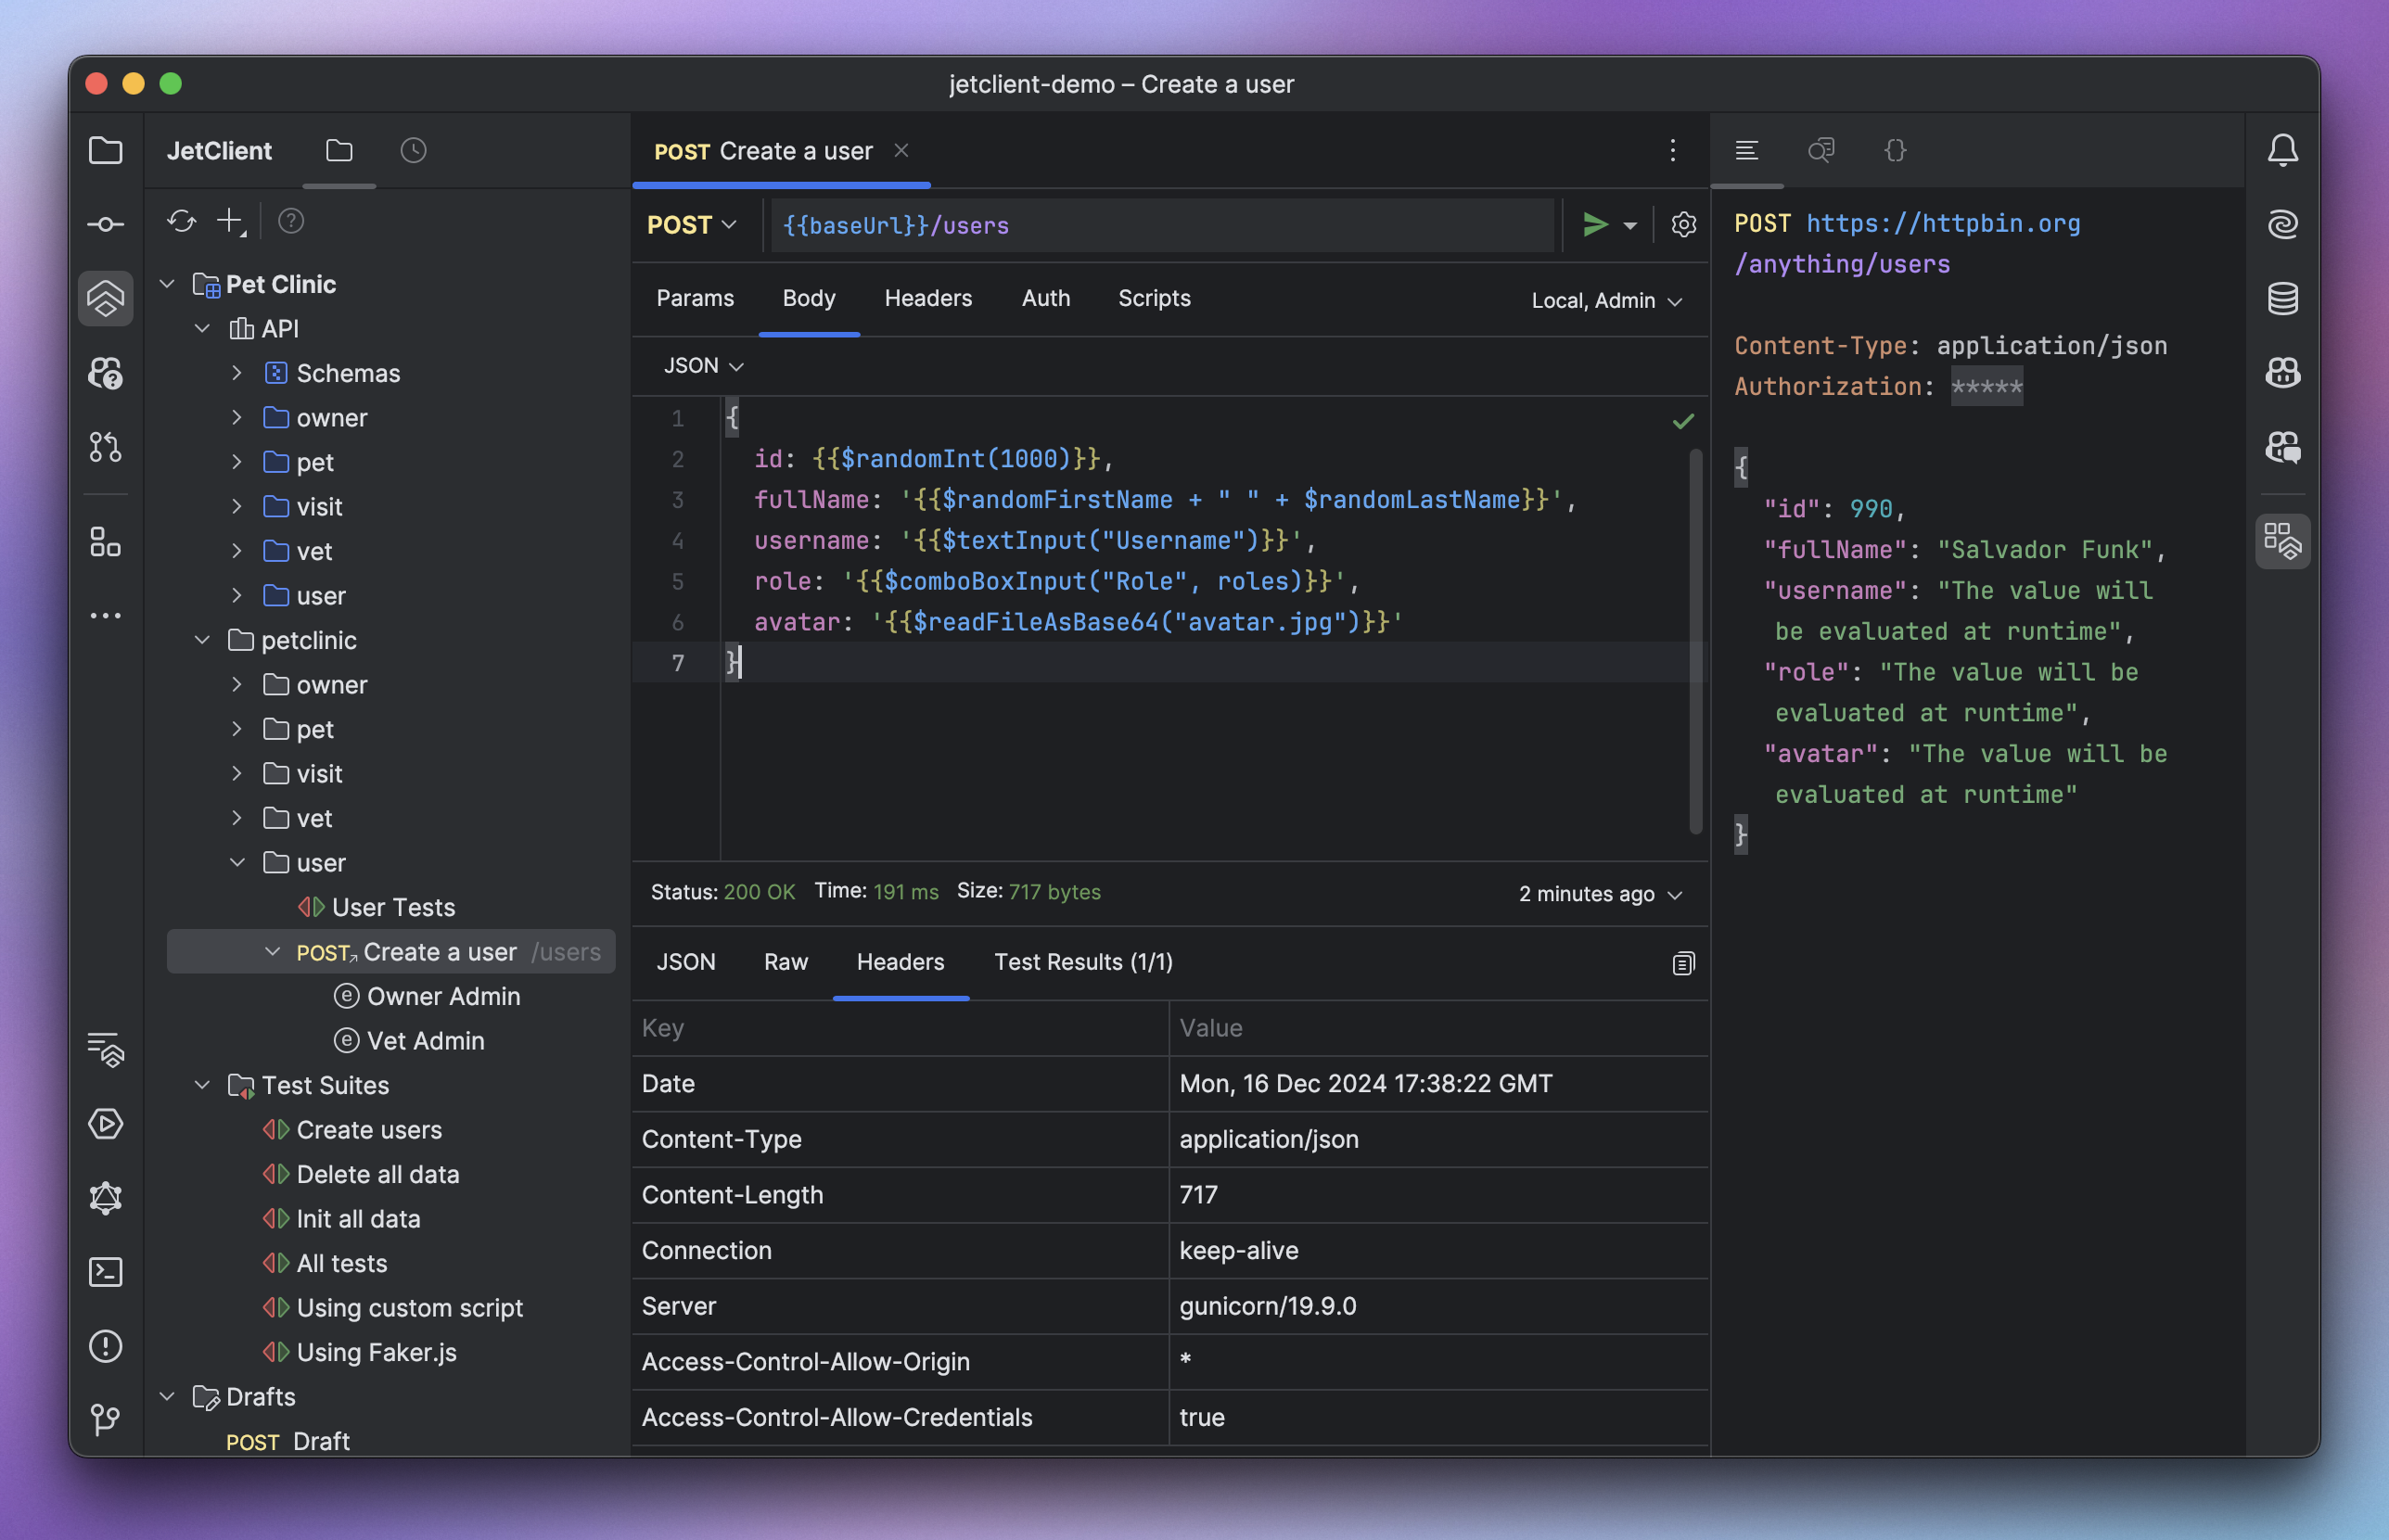Open the AI spiral assistant icon in right sidebar

(2282, 224)
